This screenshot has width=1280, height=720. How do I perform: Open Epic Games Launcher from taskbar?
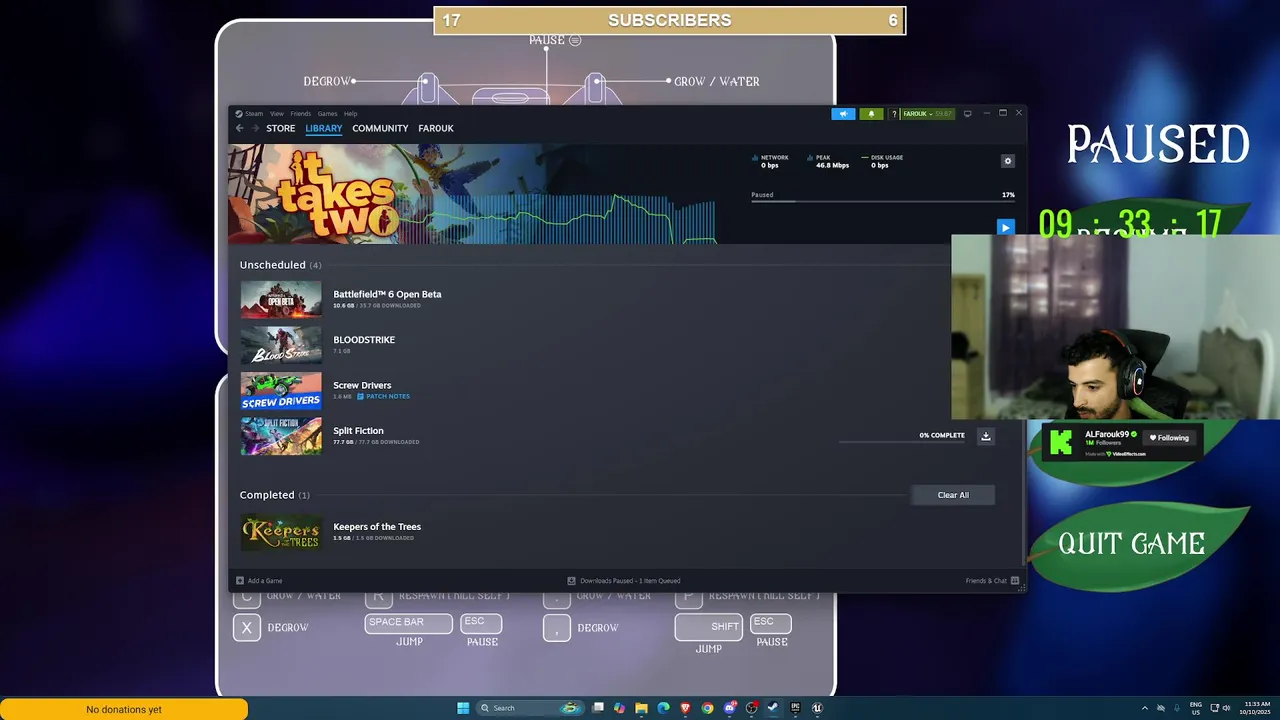click(x=795, y=708)
